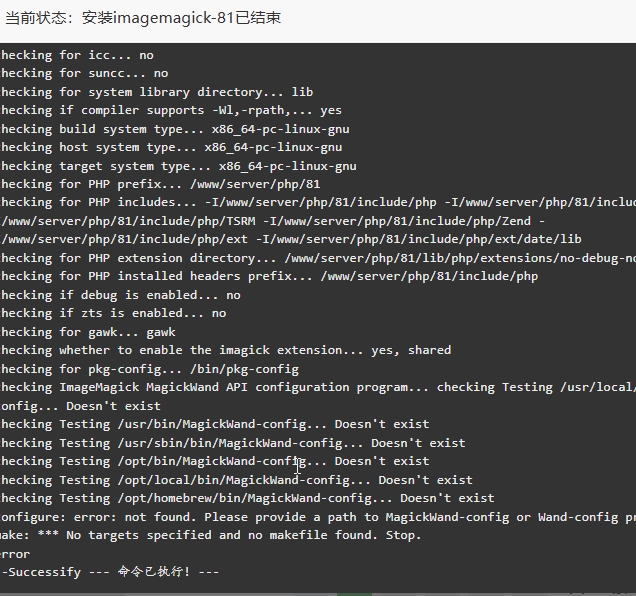Image resolution: width=636 pixels, height=596 pixels.
Task: Click the 'zts is enabled... no' line
Action: point(113,313)
